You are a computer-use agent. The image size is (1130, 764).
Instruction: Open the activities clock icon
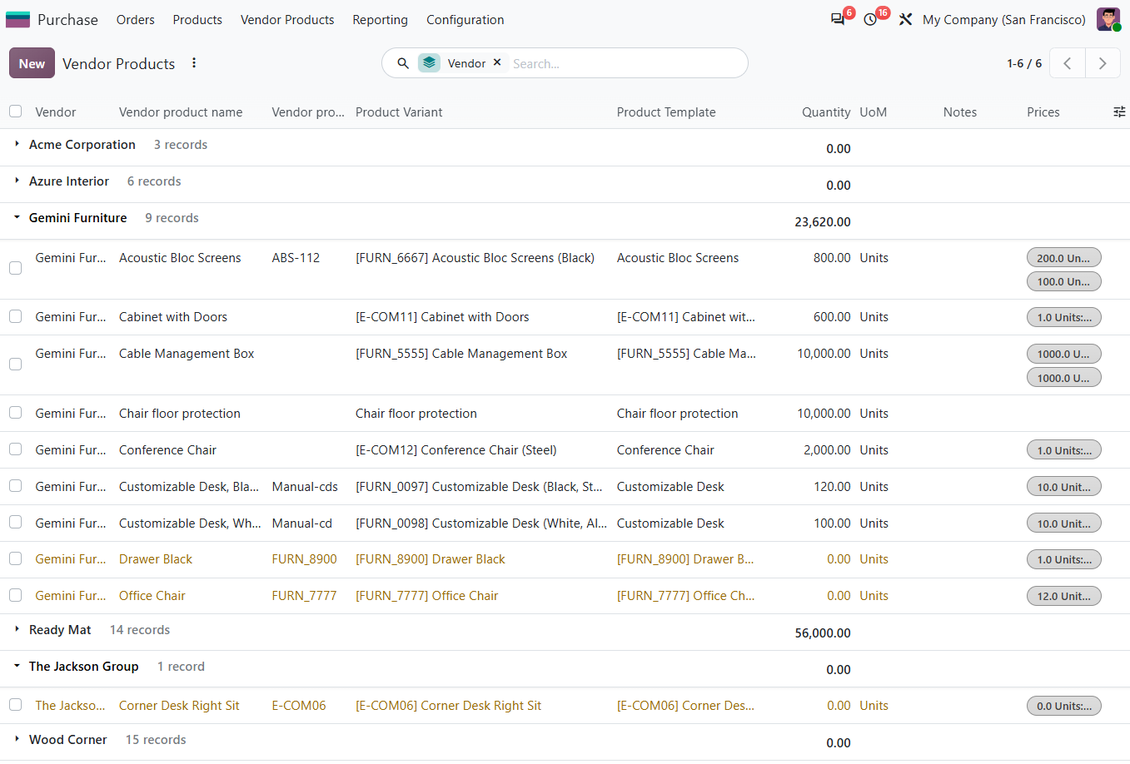(871, 19)
